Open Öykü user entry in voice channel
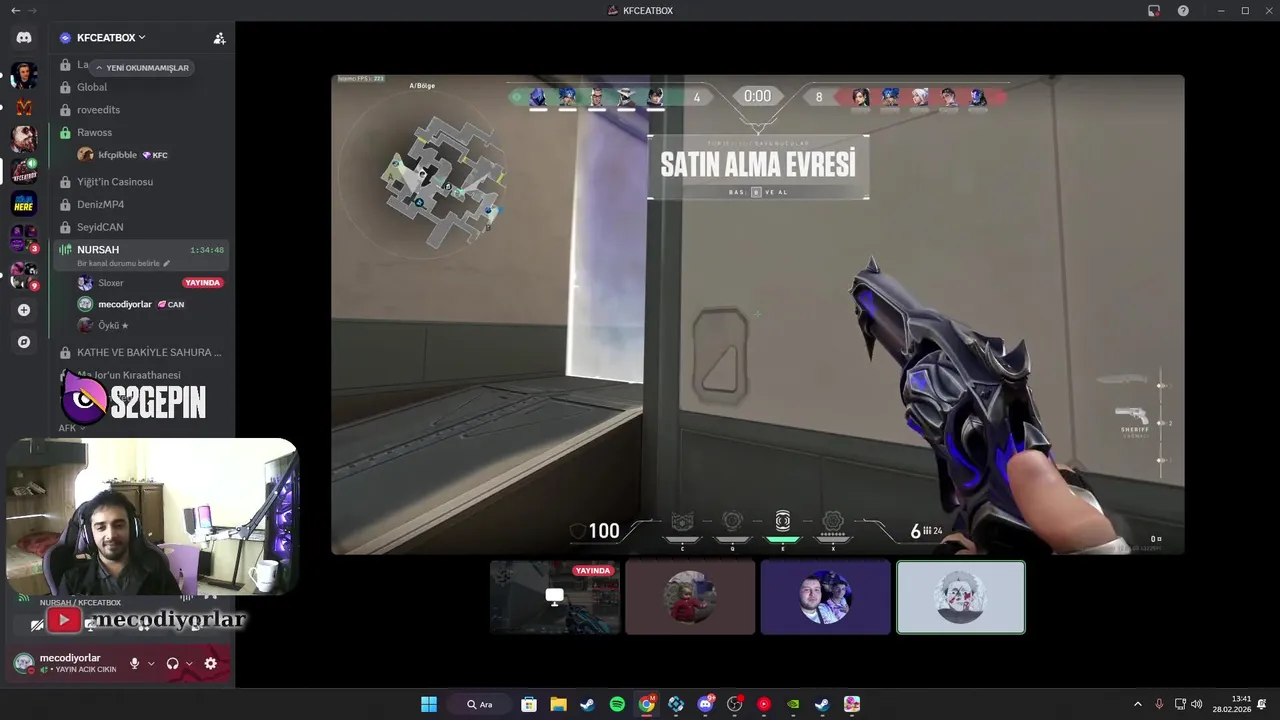This screenshot has width=1280, height=720. (150, 325)
